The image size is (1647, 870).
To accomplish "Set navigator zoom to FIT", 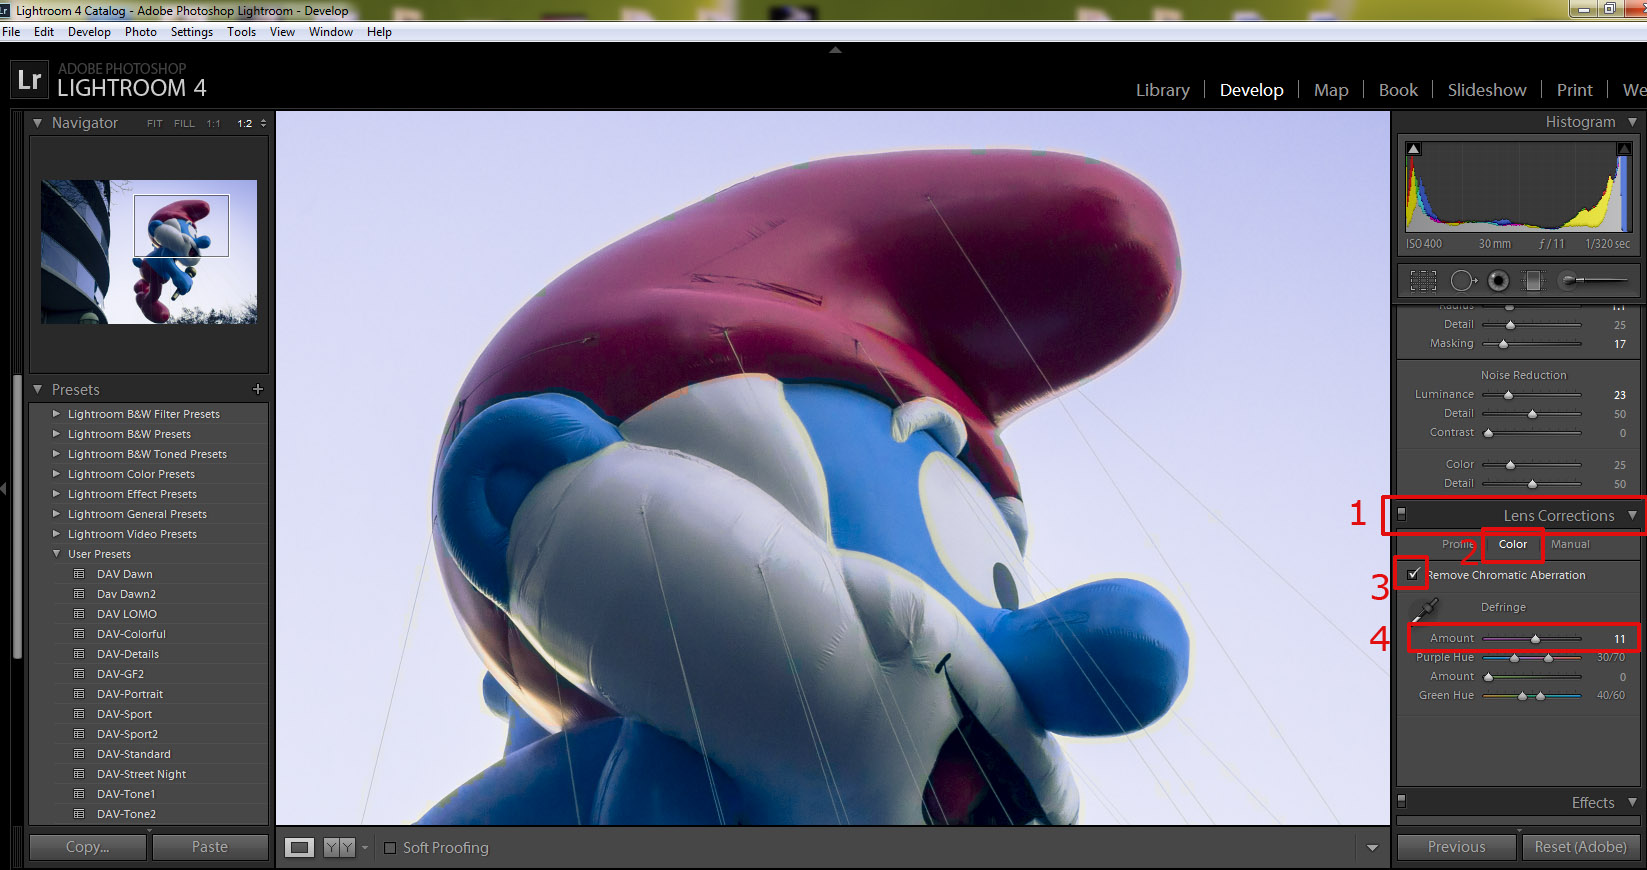I will [x=155, y=124].
